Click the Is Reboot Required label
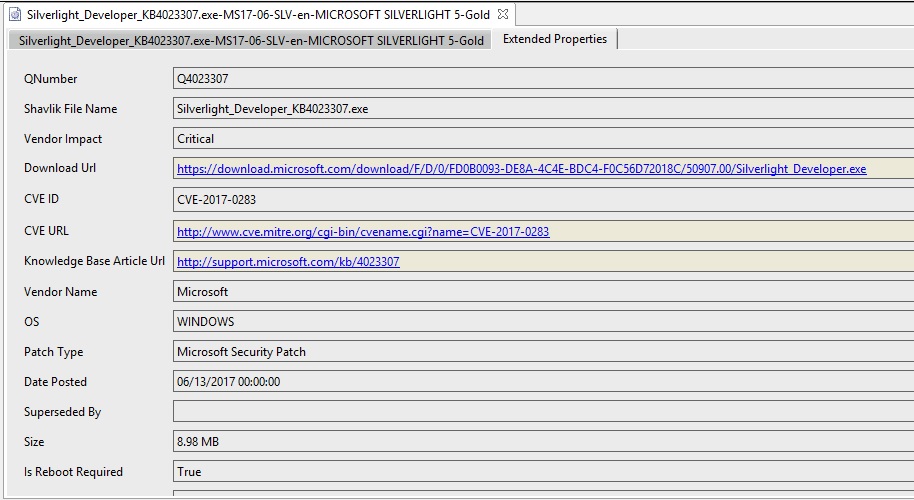 click(x=73, y=472)
